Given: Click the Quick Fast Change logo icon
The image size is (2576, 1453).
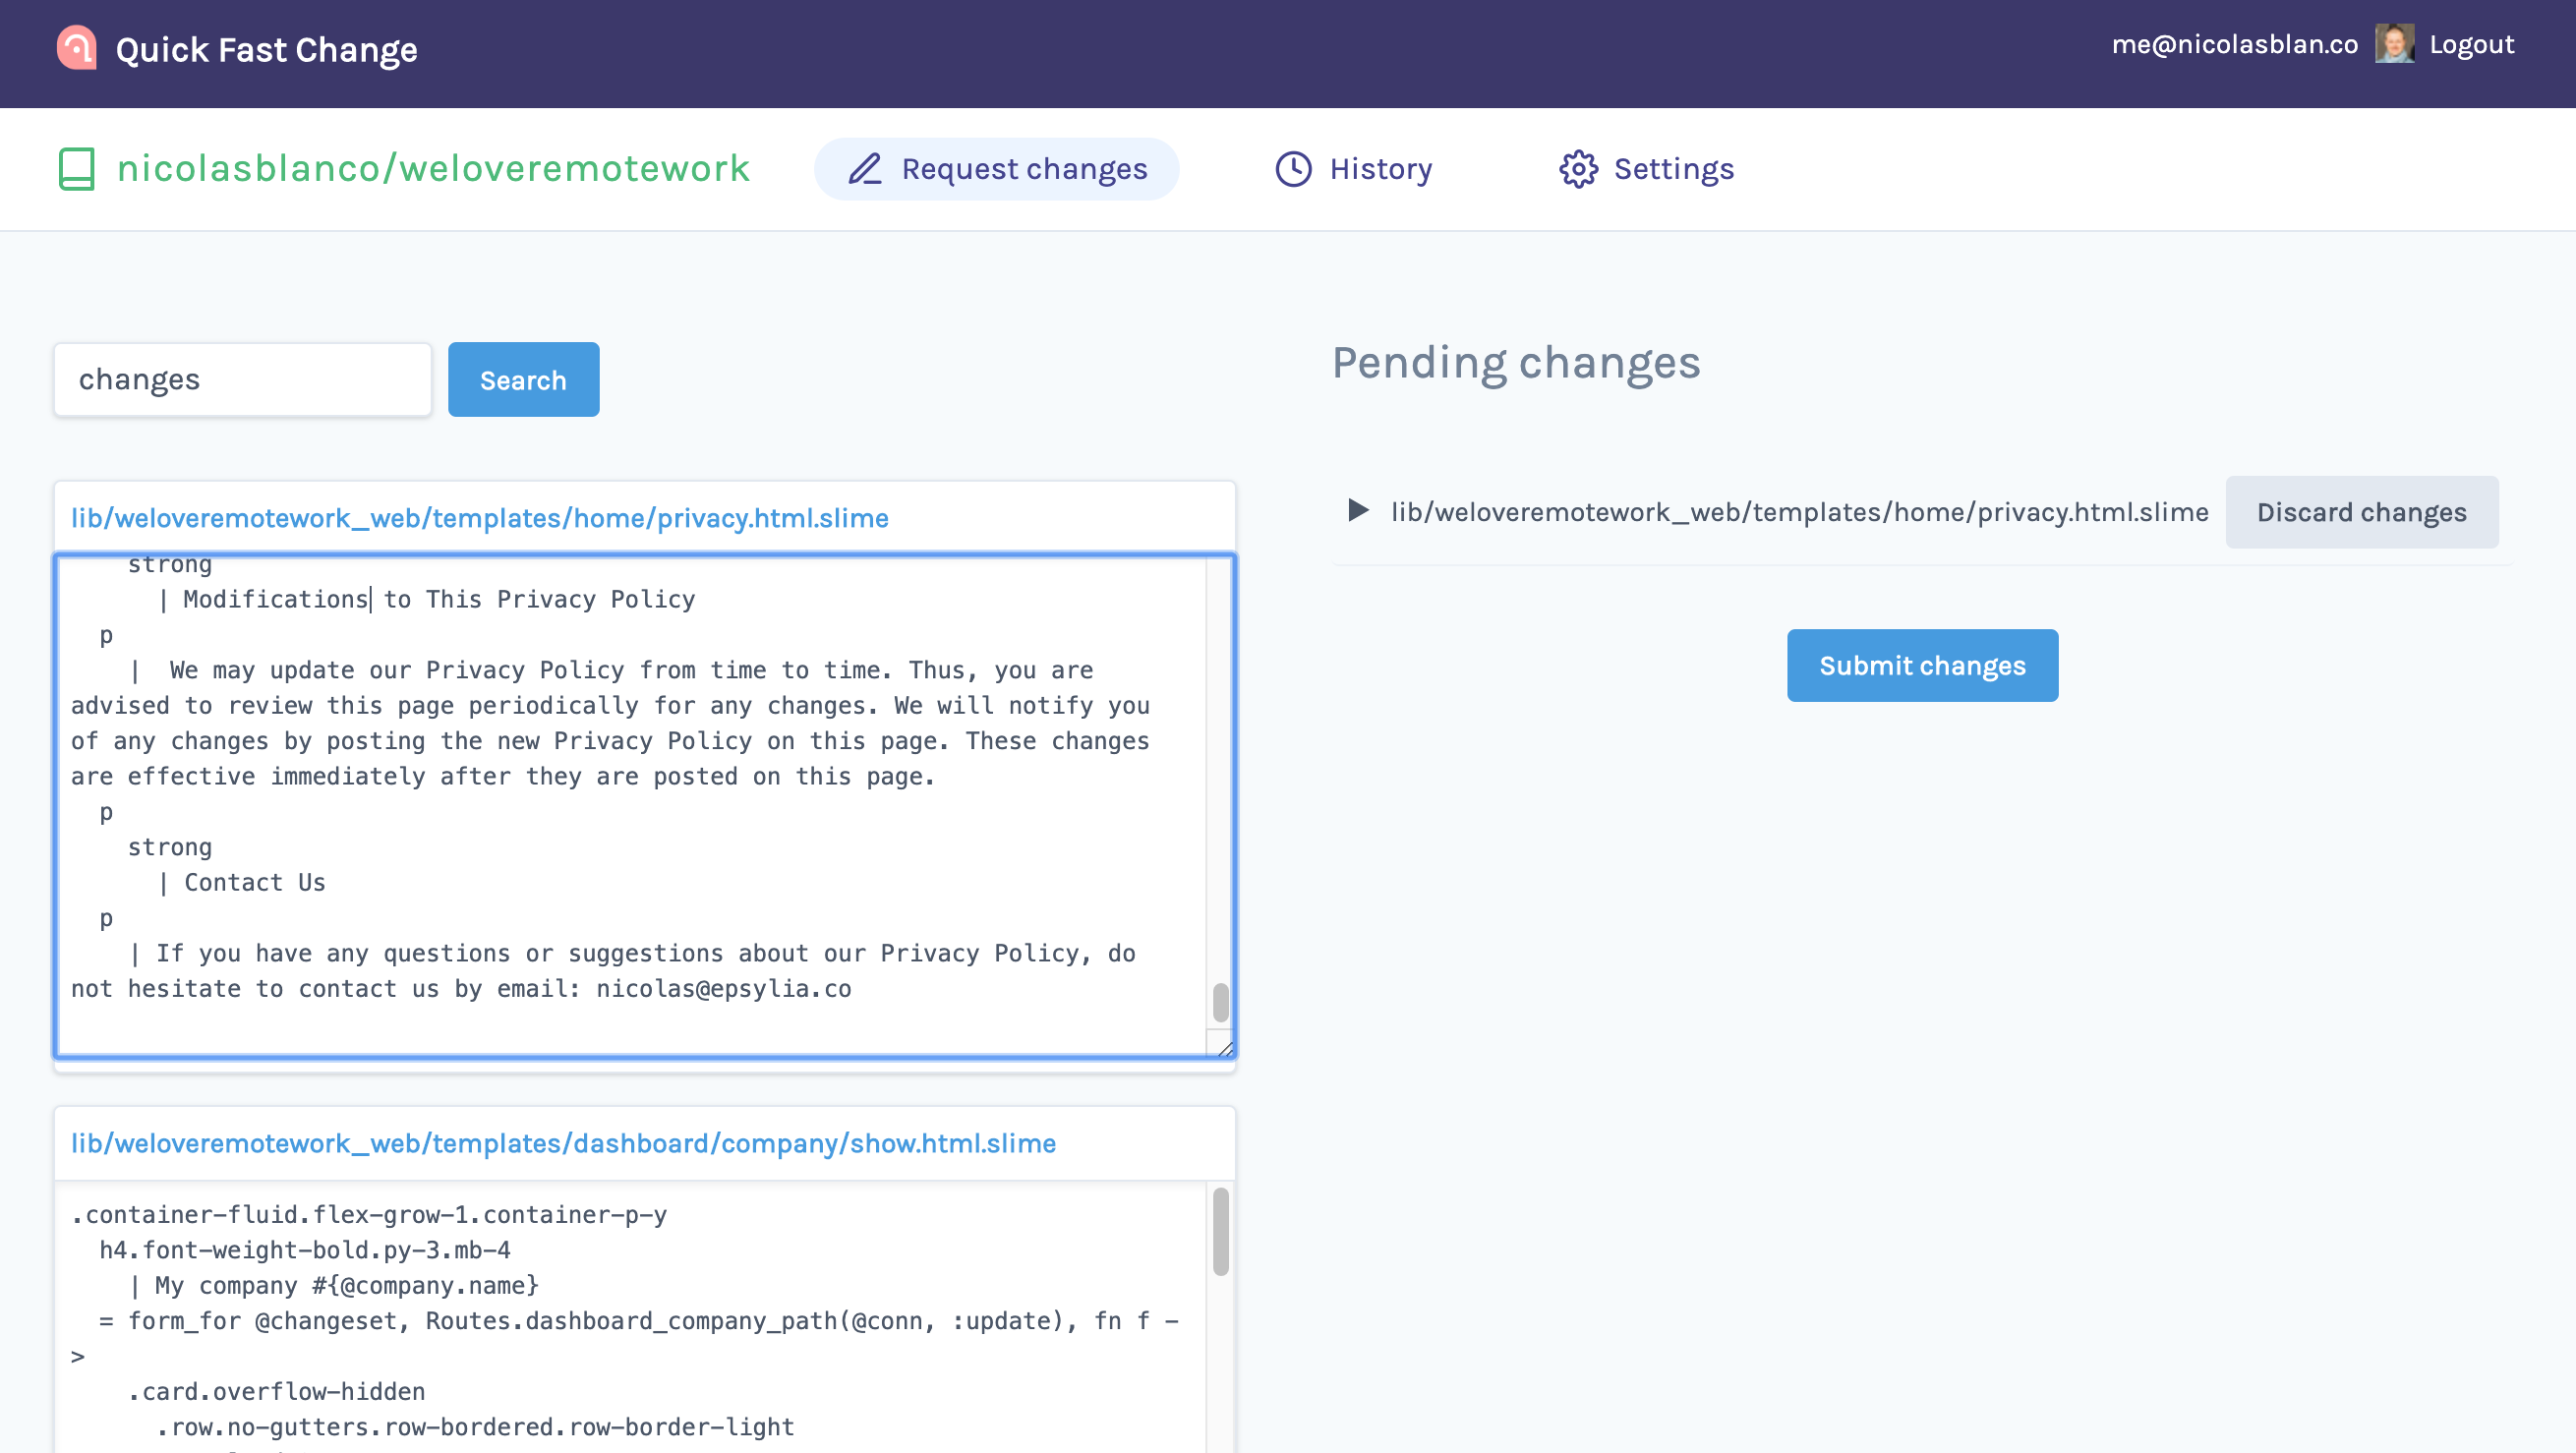Looking at the screenshot, I should pos(76,48).
